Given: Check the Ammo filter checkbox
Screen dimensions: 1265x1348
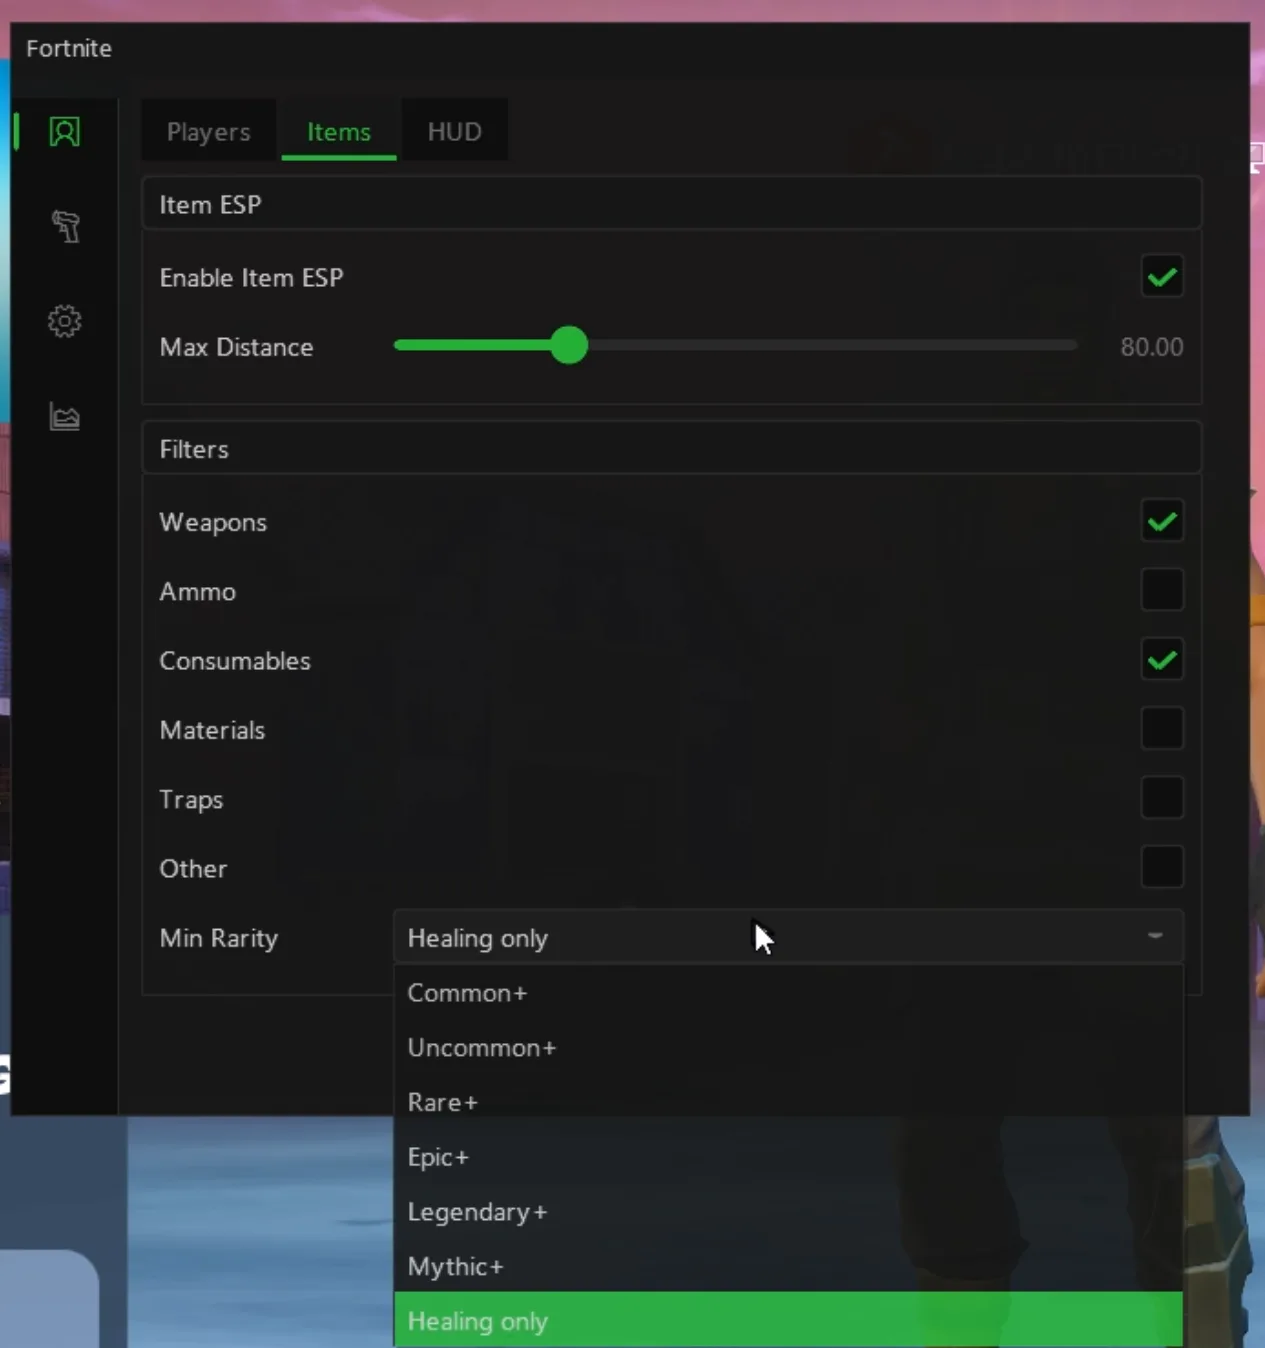Looking at the screenshot, I should pos(1162,590).
